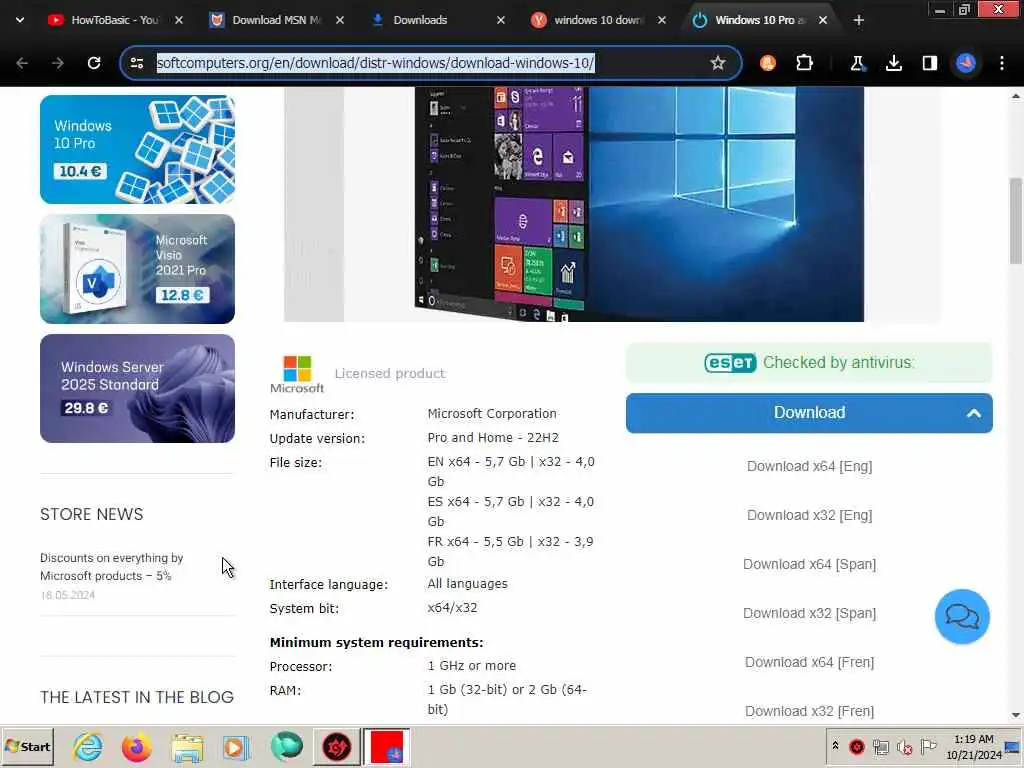
Task: Open the red square app in taskbar
Action: point(386,746)
